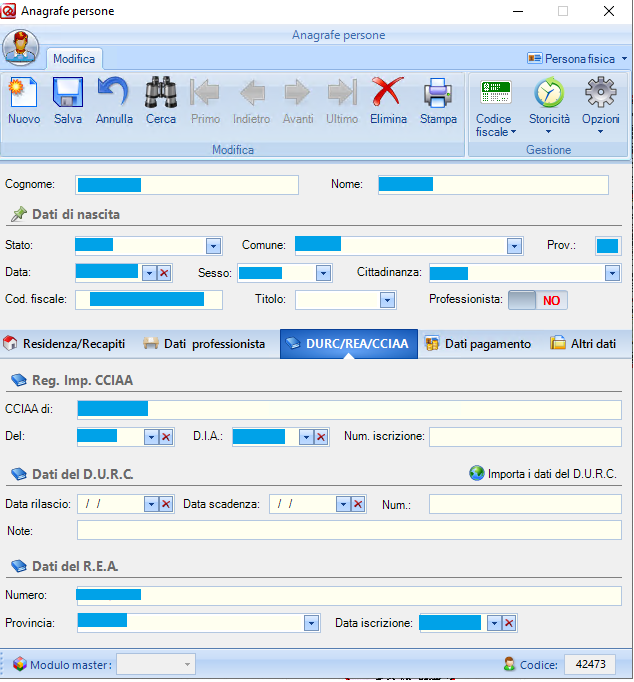Click the Prov. field
The image size is (634, 682).
[608, 246]
